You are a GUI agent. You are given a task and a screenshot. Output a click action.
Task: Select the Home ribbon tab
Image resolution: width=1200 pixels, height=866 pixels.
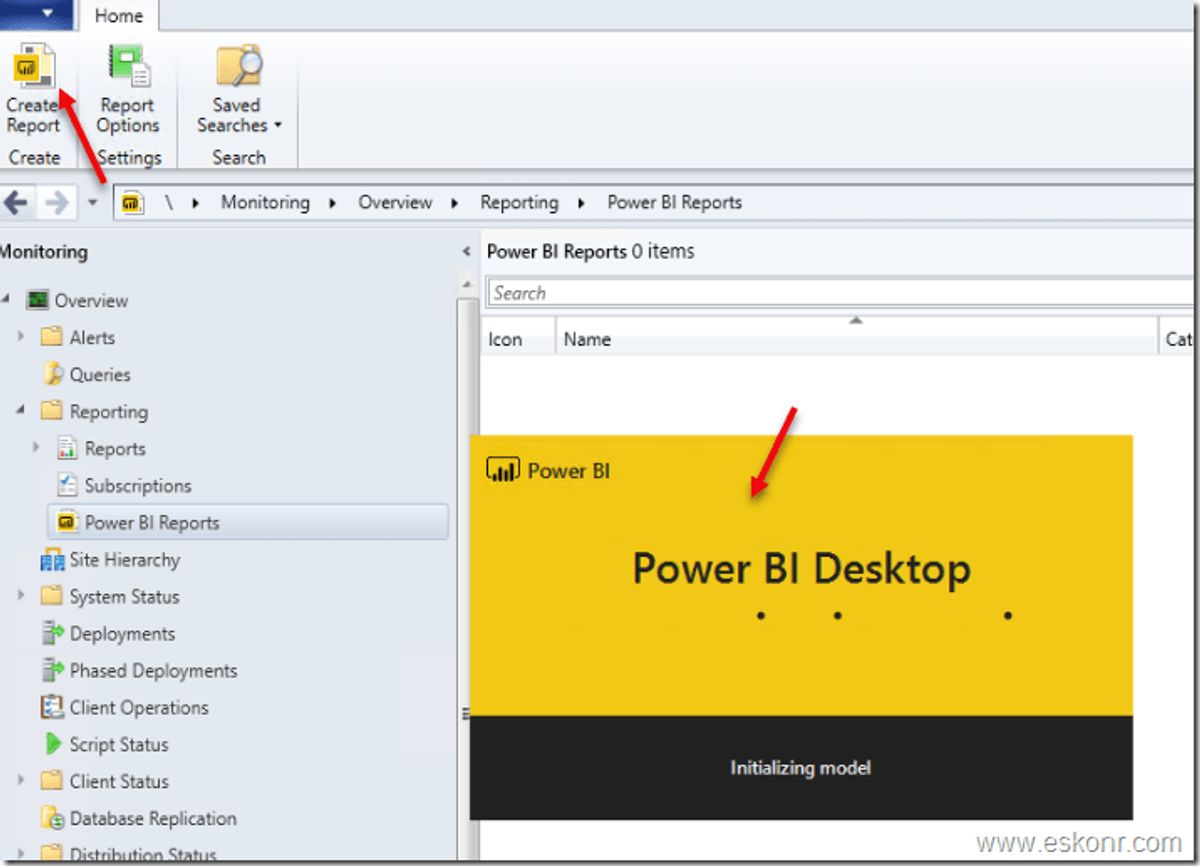click(x=119, y=15)
